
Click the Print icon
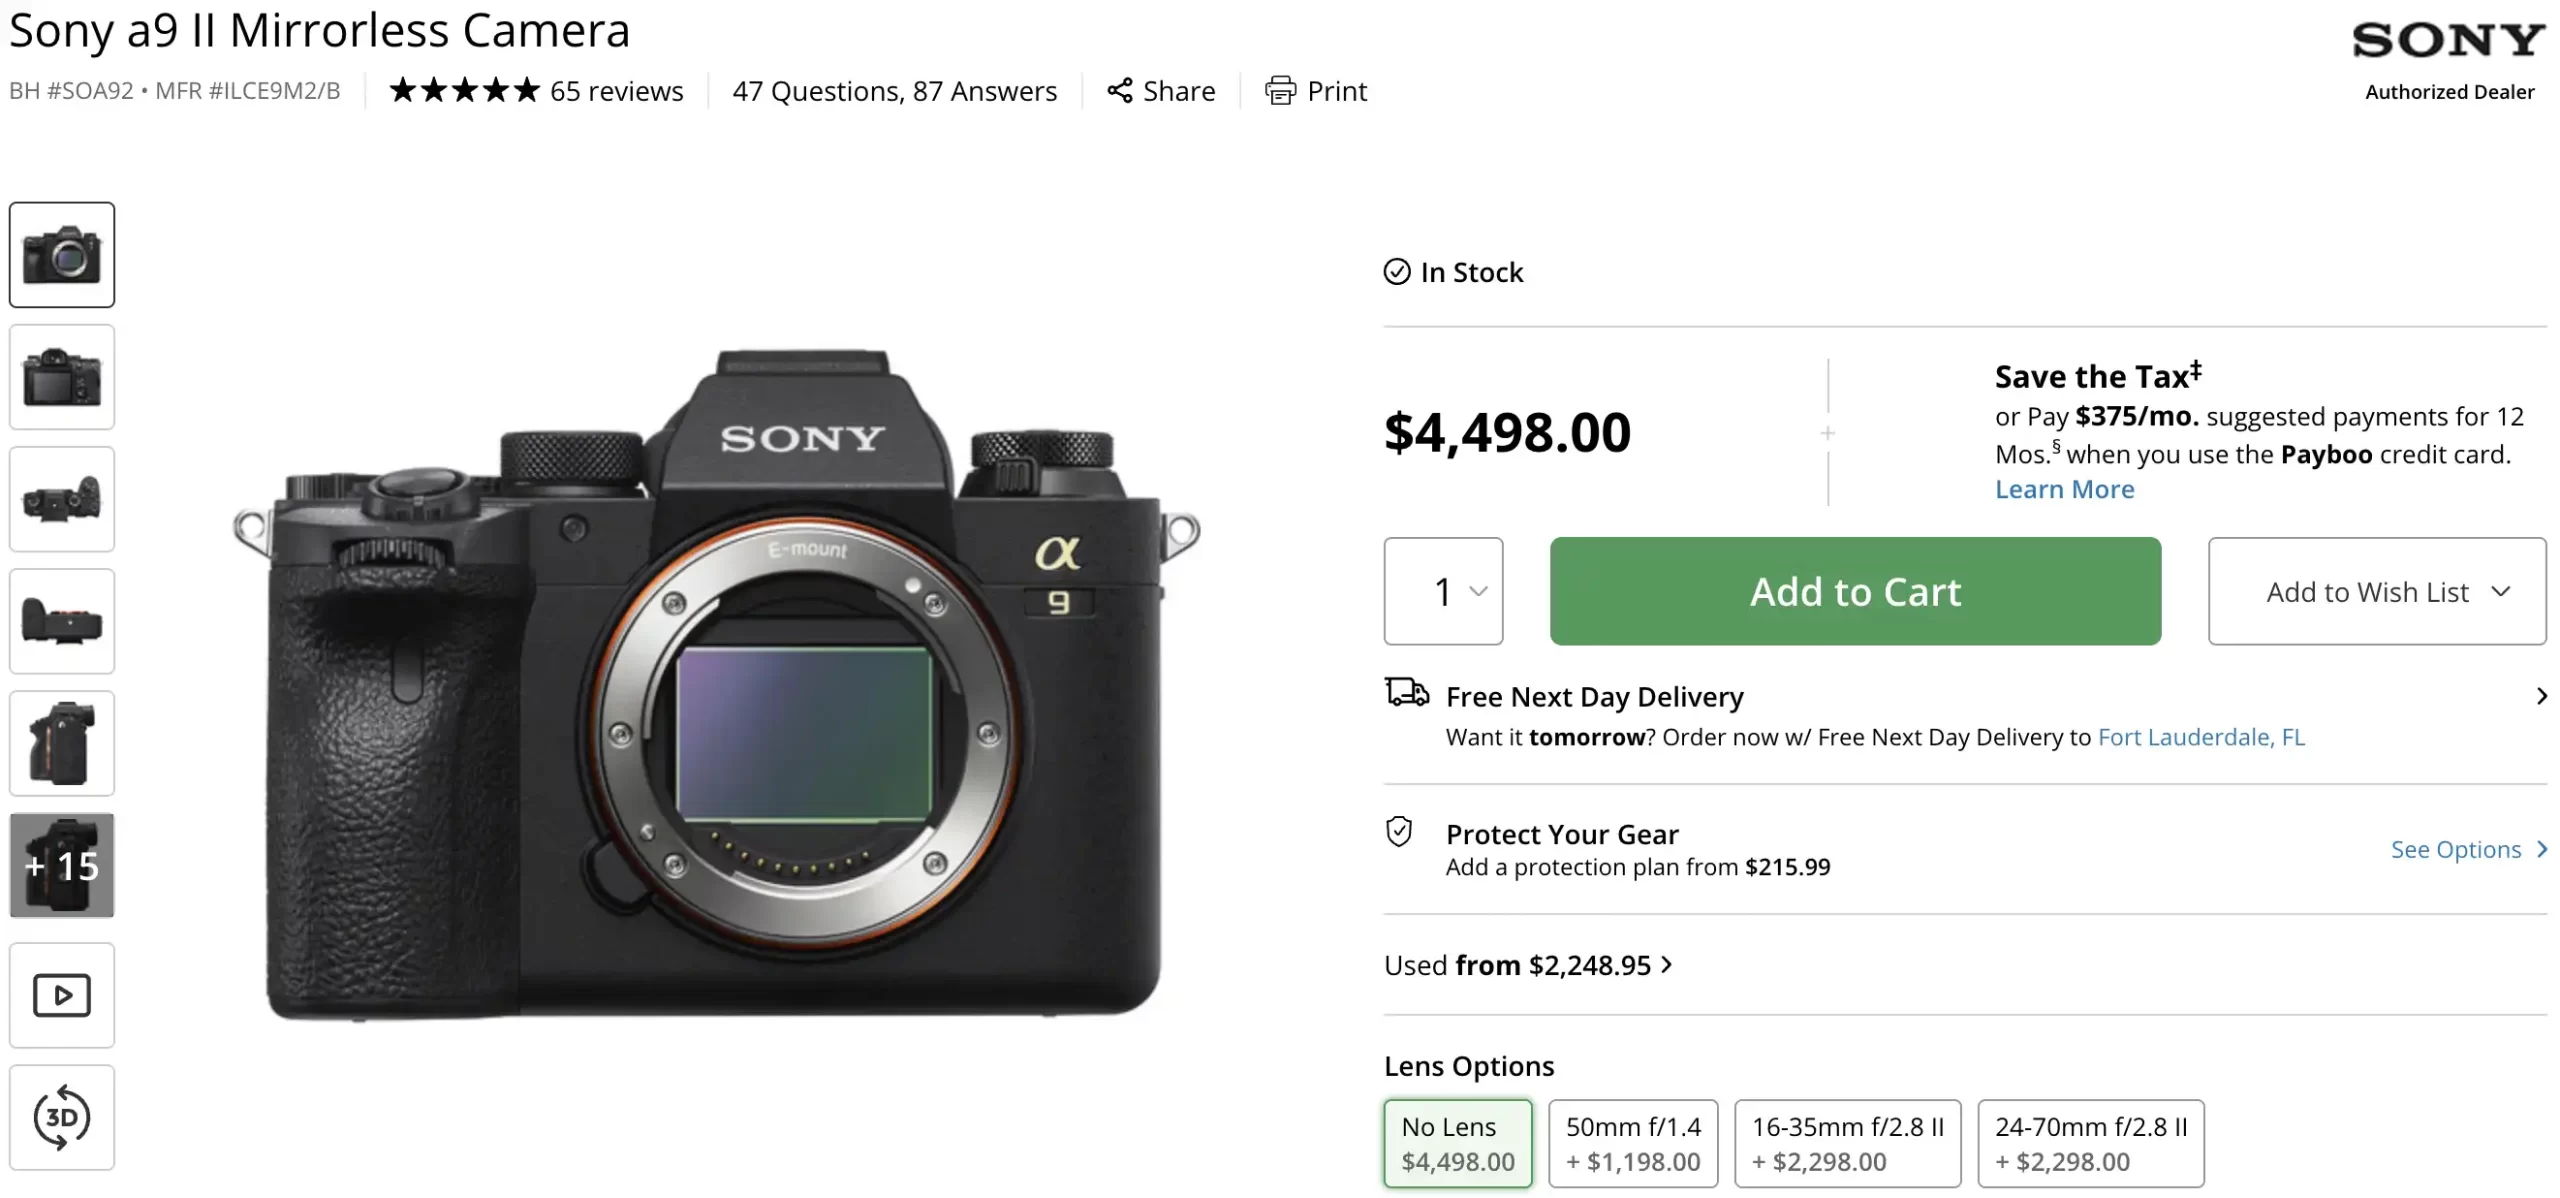click(x=1280, y=91)
